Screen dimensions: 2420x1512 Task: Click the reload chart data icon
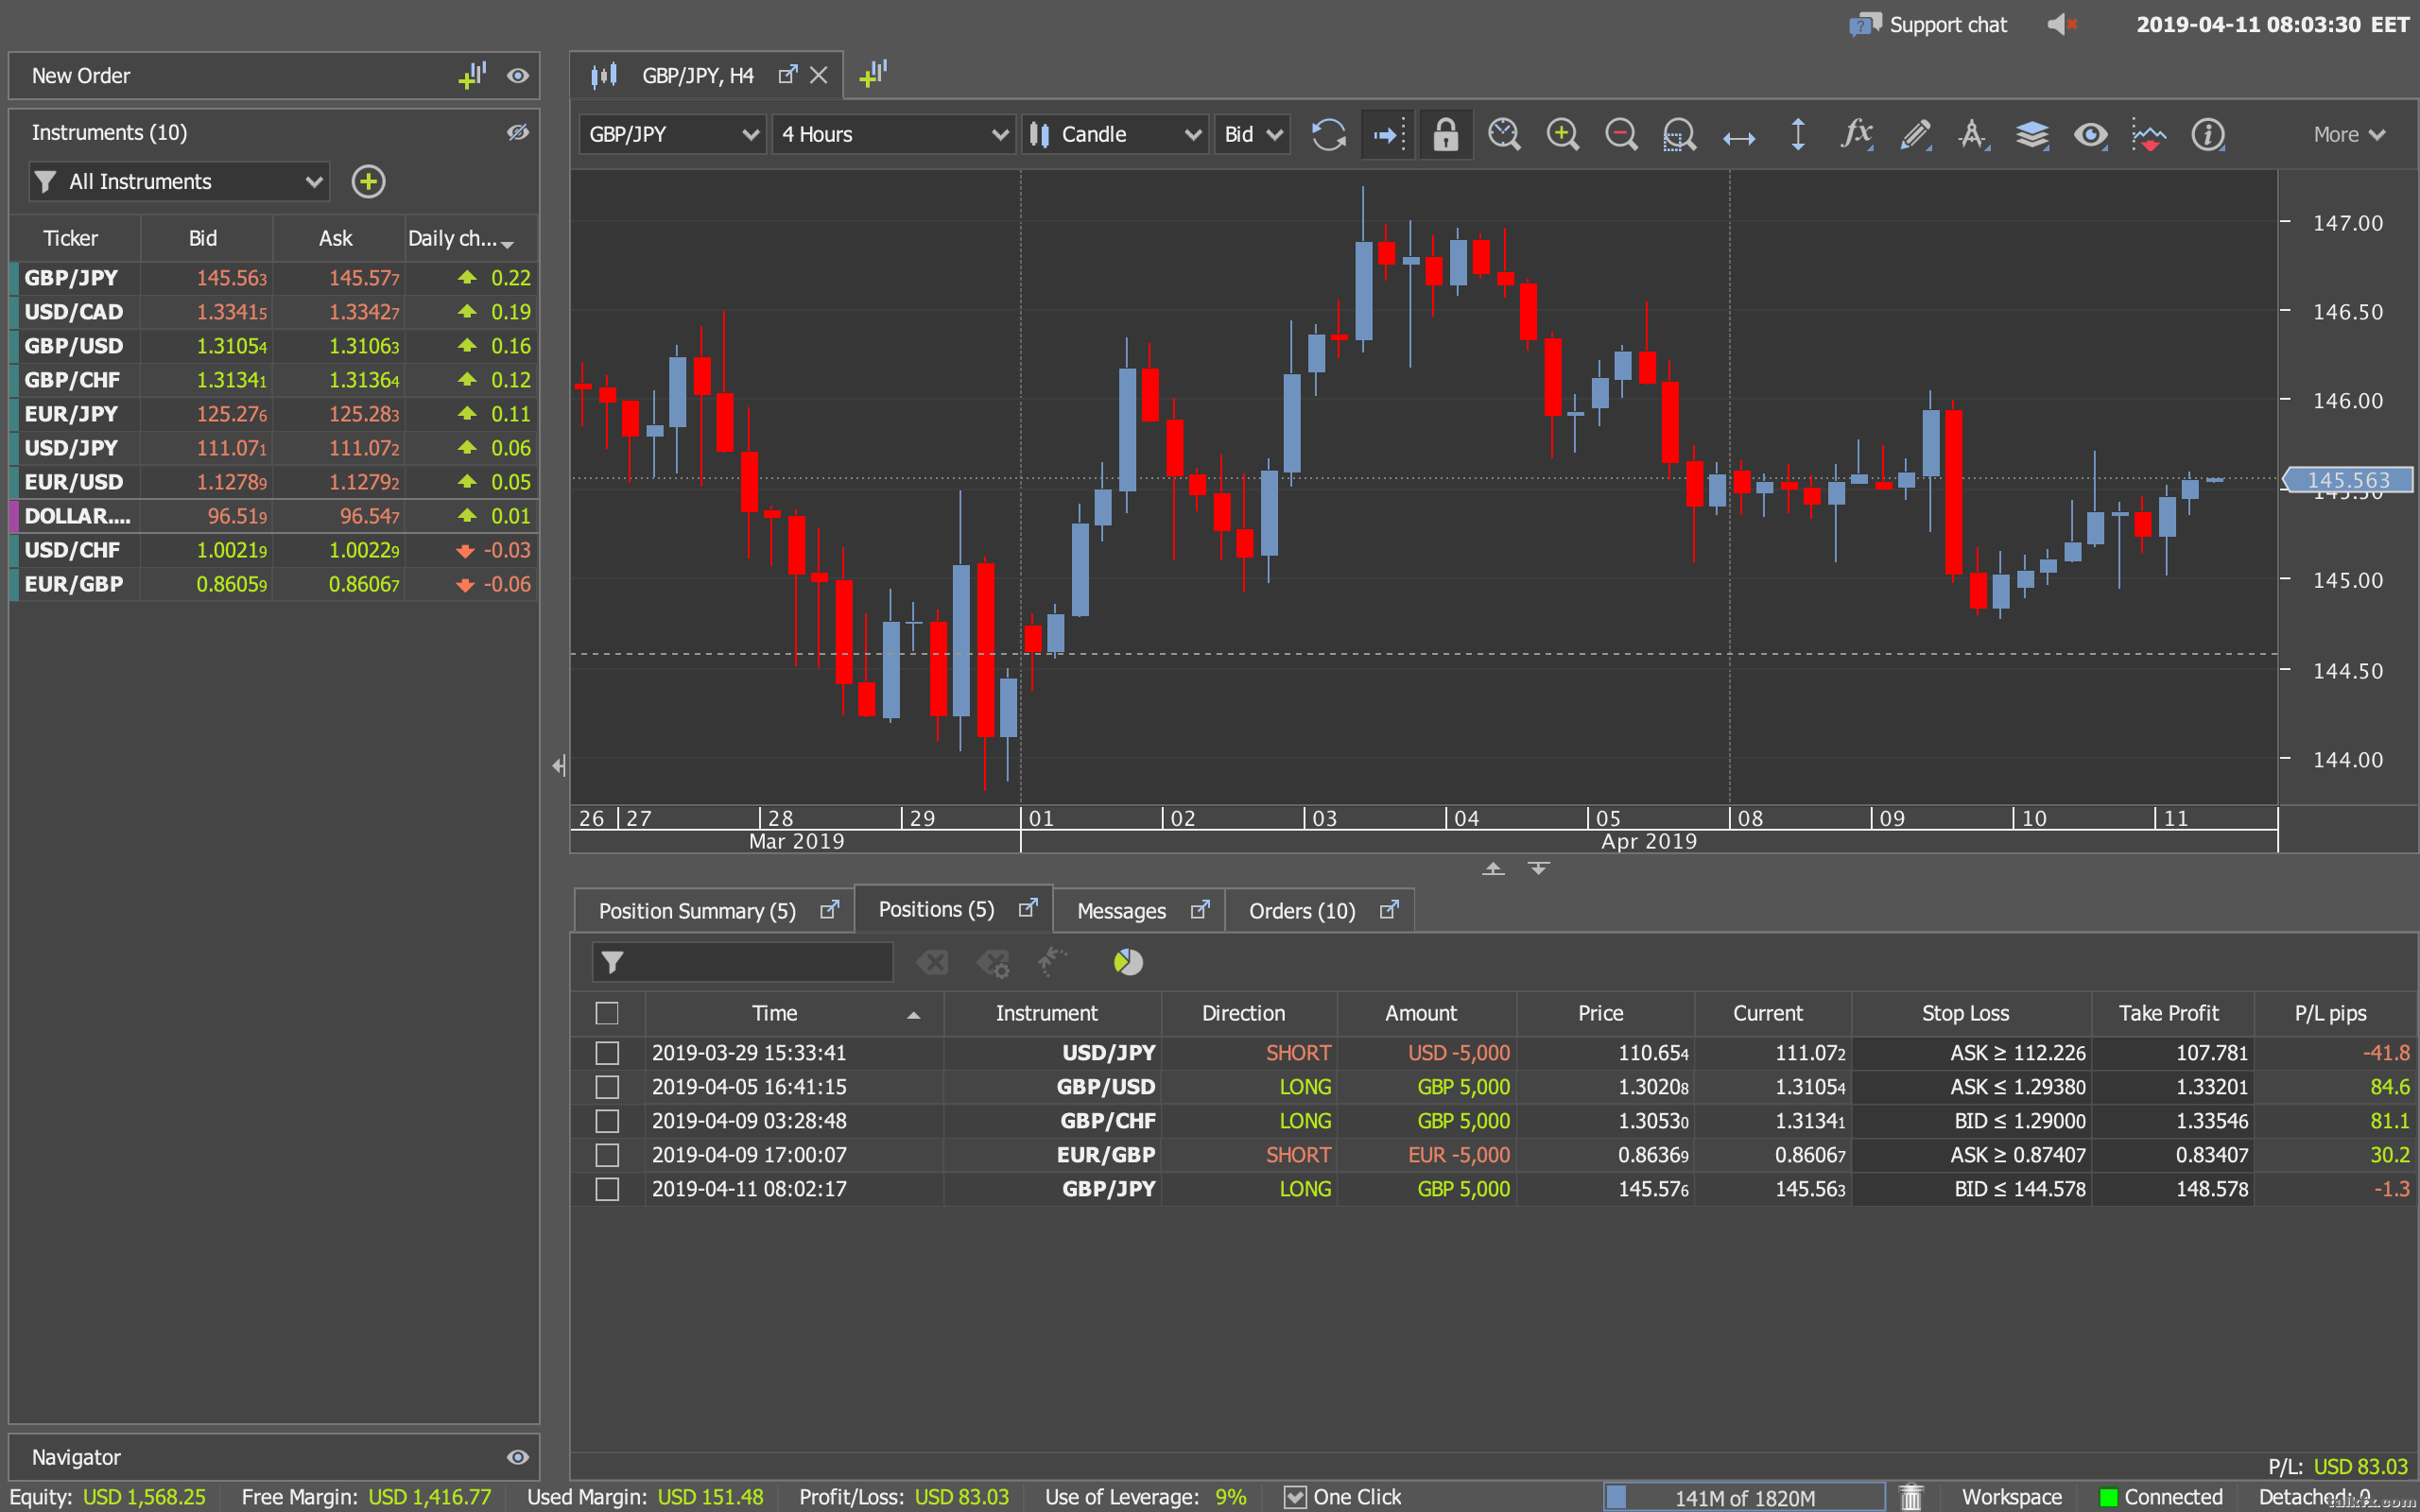tap(1328, 134)
